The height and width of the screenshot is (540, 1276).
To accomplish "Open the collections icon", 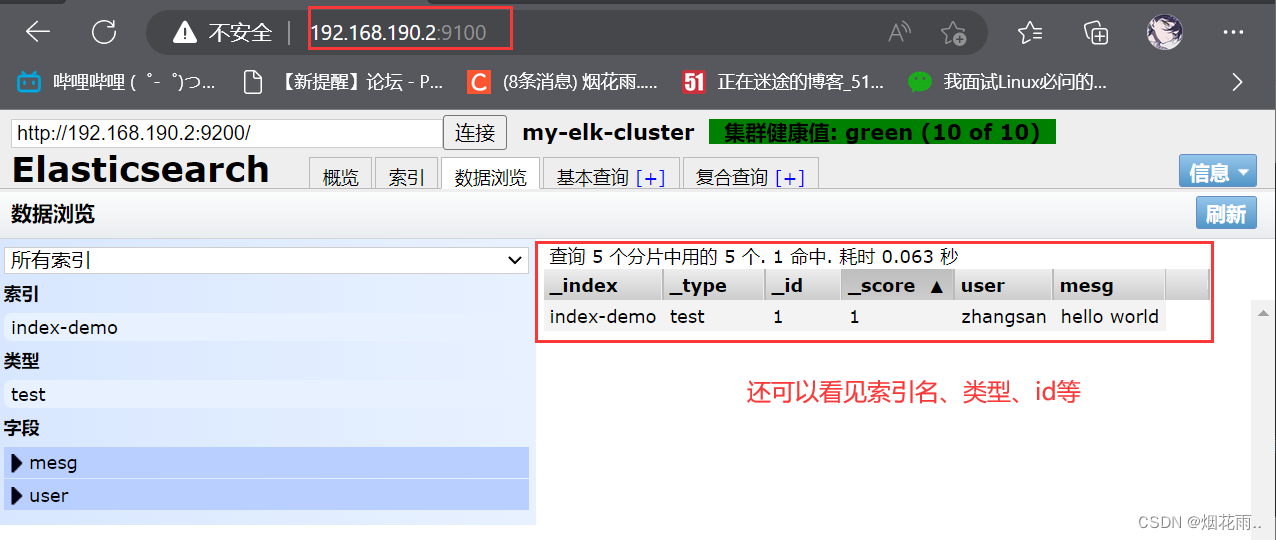I will tap(1097, 32).
